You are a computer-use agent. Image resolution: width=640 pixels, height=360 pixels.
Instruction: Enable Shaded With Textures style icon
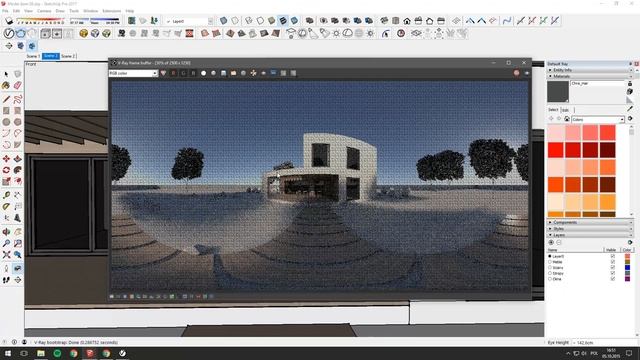[x=283, y=20]
